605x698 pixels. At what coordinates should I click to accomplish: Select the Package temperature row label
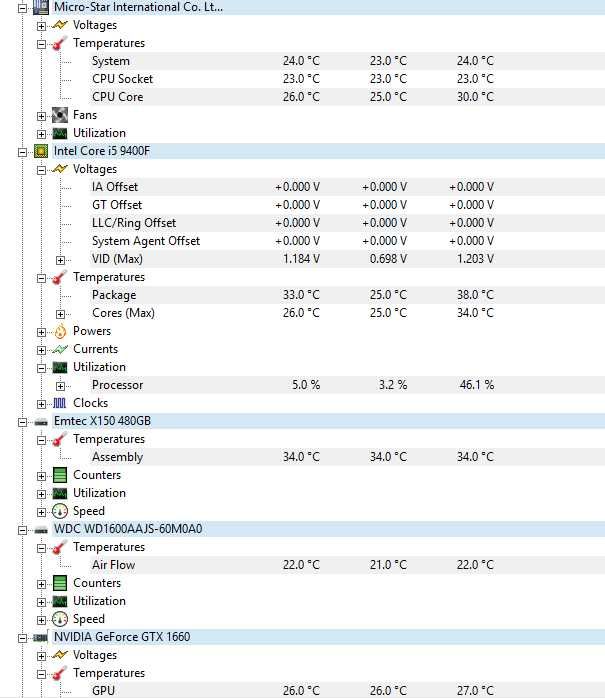pyautogui.click(x=114, y=295)
